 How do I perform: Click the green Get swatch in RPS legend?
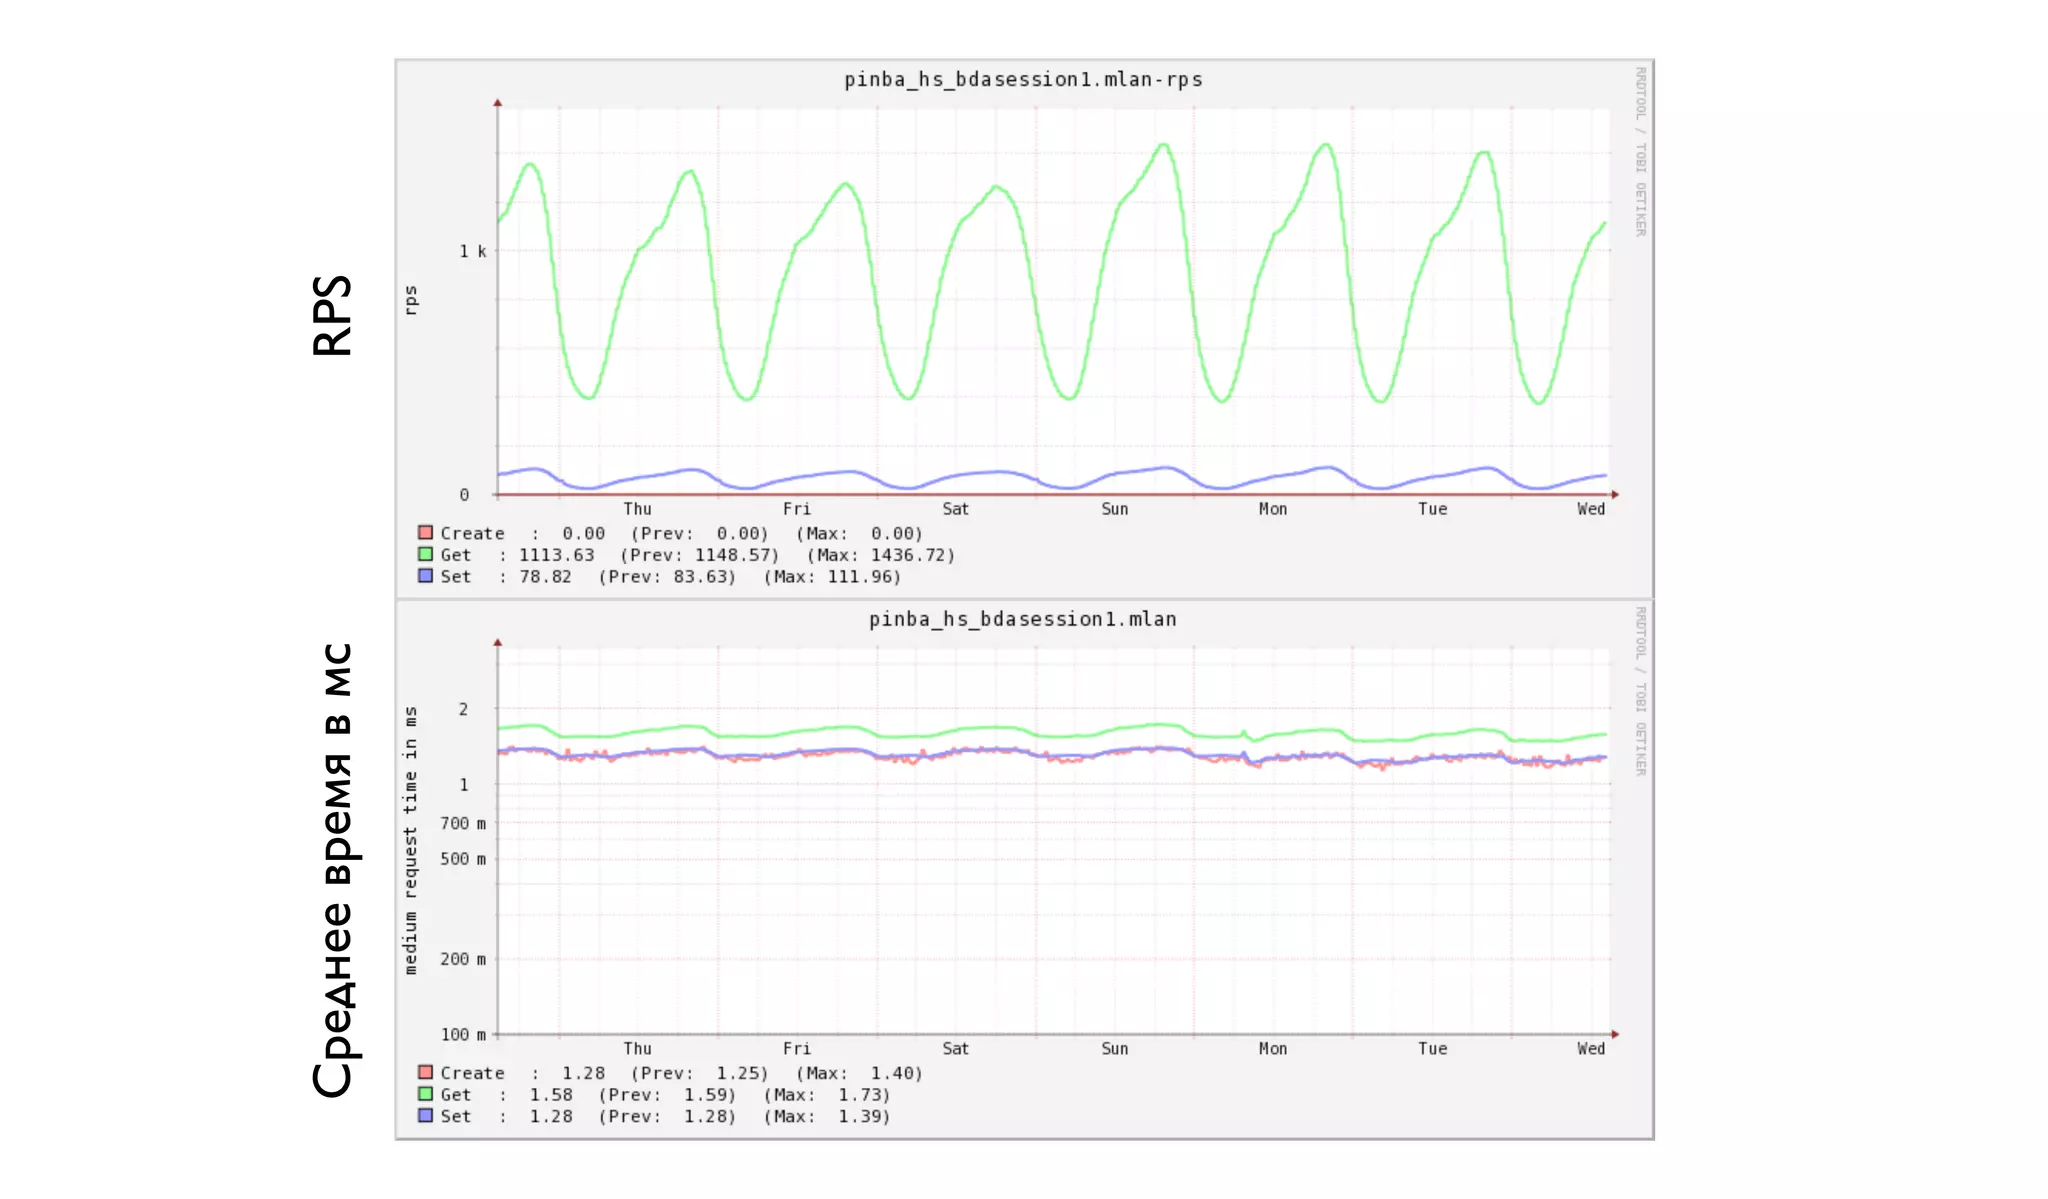(425, 554)
